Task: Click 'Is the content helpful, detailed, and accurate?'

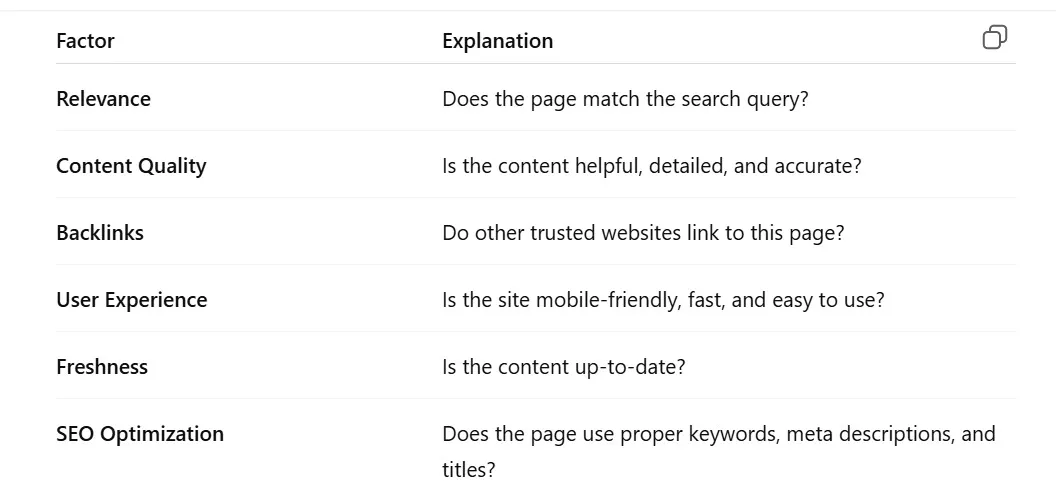Action: tap(652, 166)
